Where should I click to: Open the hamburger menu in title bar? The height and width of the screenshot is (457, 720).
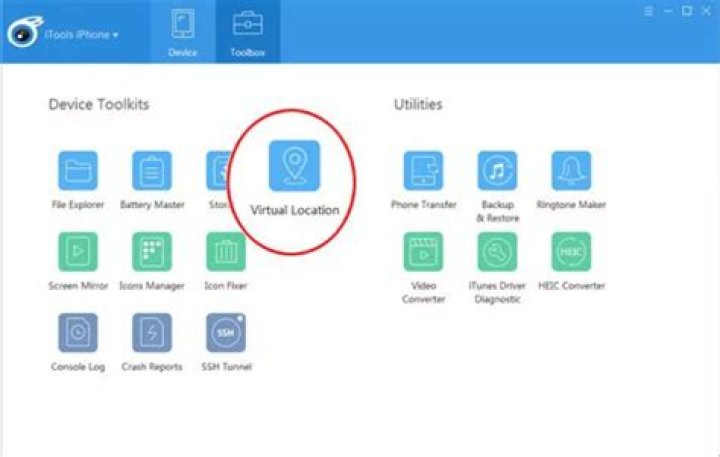[648, 11]
